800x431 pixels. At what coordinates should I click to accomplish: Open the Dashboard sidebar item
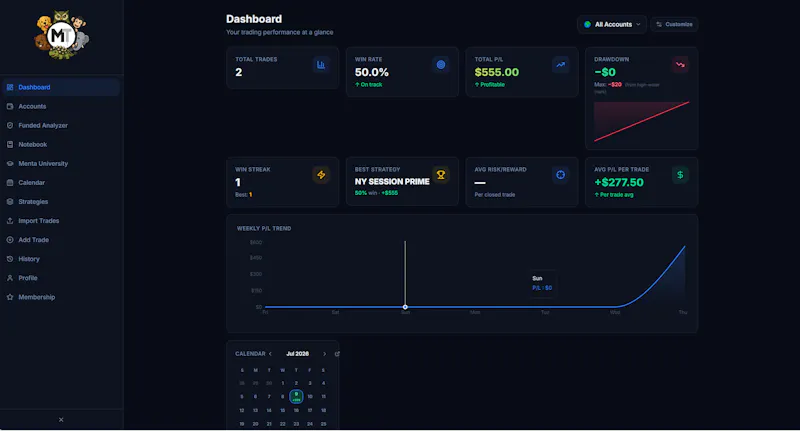point(61,87)
